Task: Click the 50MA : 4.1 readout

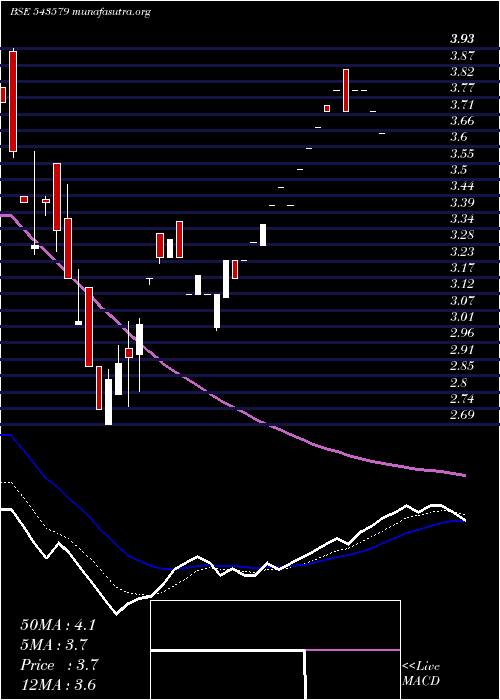Action: click(58, 625)
